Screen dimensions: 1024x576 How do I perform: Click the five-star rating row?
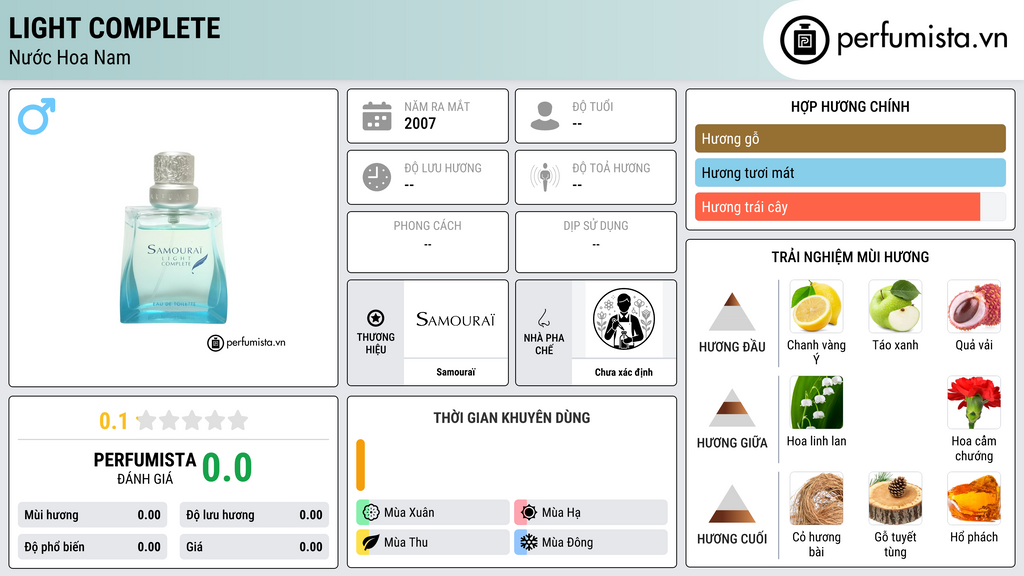pos(193,421)
